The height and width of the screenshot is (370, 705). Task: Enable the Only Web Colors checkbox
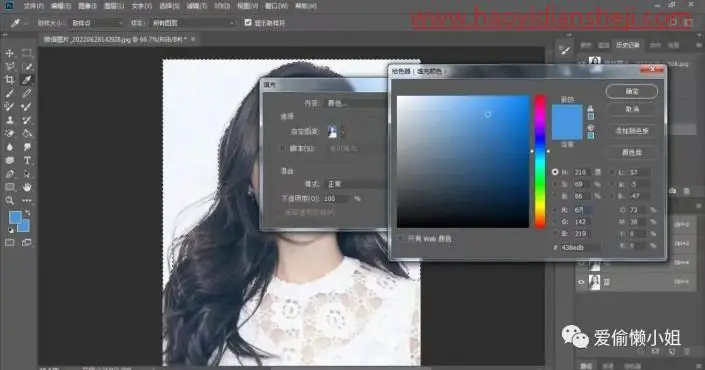coord(400,239)
